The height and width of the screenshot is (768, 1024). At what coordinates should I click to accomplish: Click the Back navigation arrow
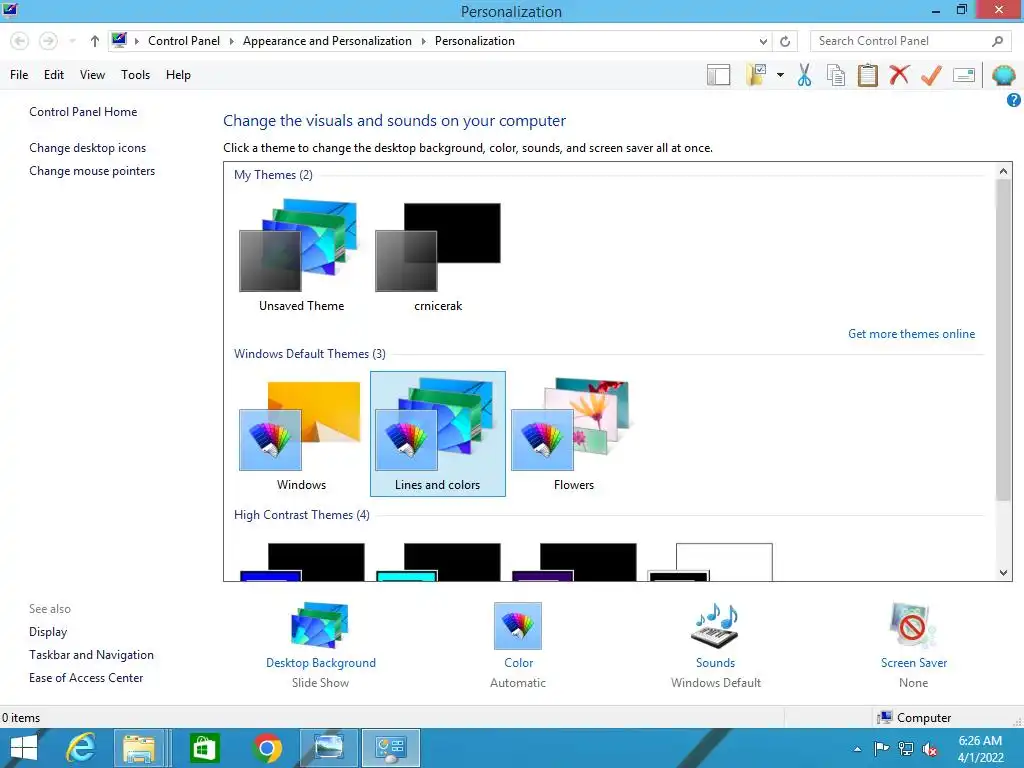coord(20,41)
